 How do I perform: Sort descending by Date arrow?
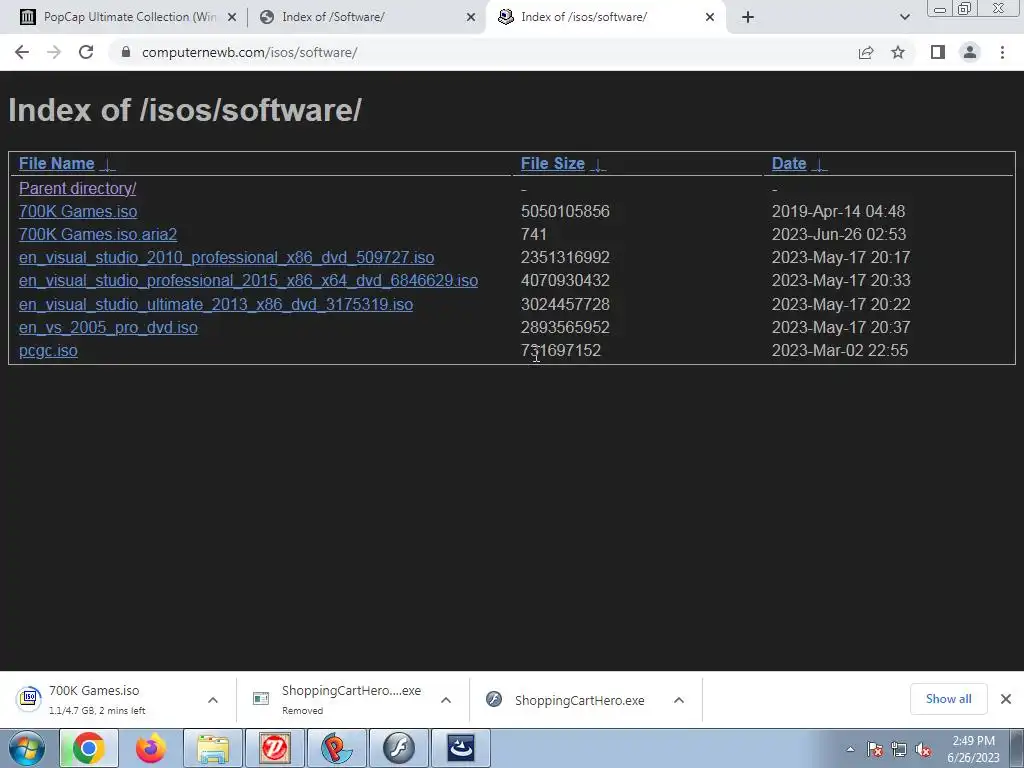(x=819, y=165)
